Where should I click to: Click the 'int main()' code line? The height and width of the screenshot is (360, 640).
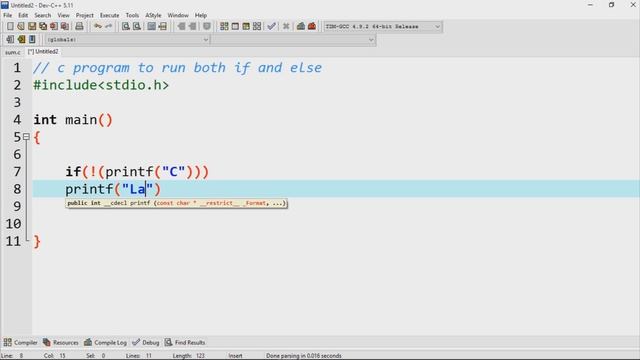pyautogui.click(x=73, y=120)
